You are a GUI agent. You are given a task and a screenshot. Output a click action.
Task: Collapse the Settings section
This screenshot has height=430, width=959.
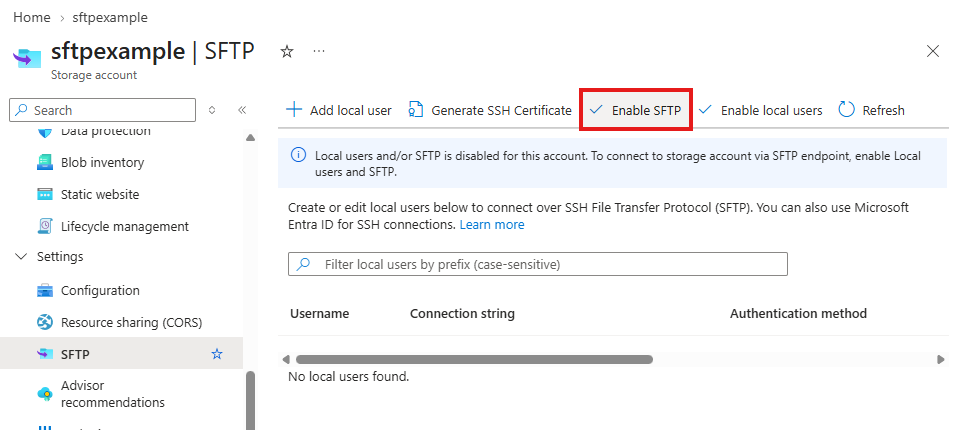[21, 256]
